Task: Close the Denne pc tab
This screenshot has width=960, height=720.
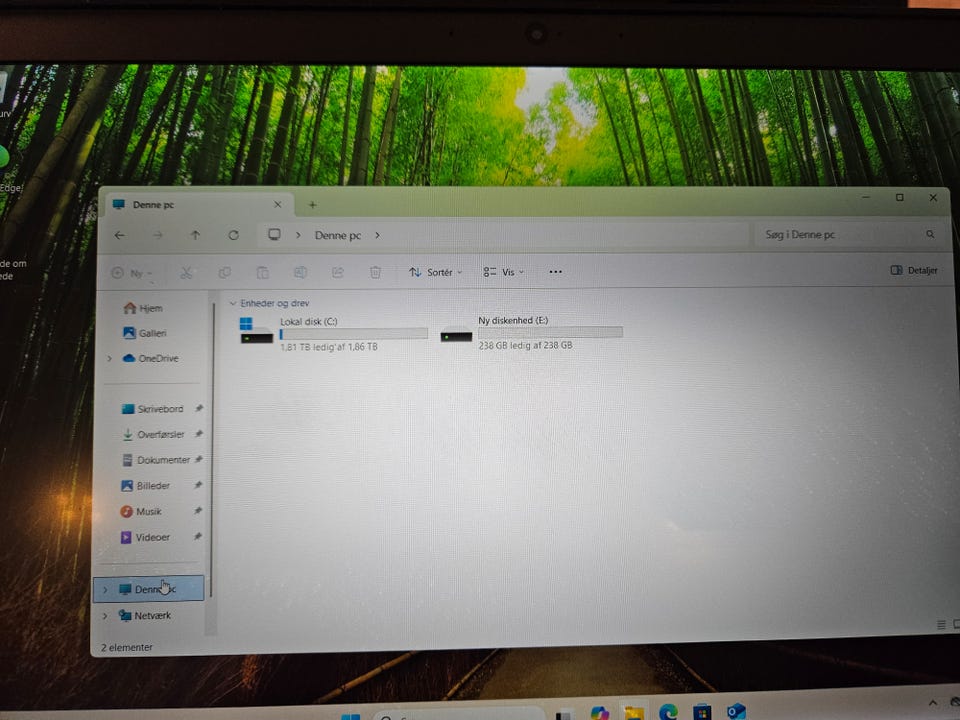Action: tap(277, 204)
